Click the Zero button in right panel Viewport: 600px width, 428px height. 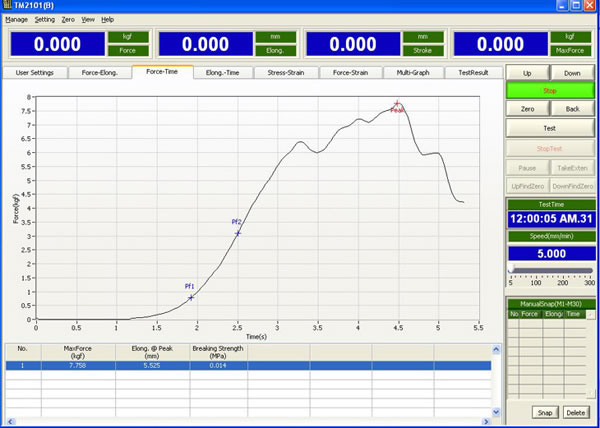[x=528, y=109]
